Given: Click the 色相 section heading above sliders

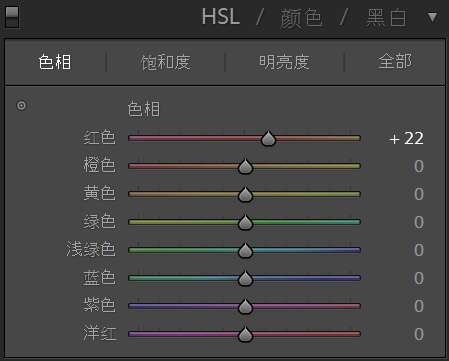Looking at the screenshot, I should tap(144, 109).
